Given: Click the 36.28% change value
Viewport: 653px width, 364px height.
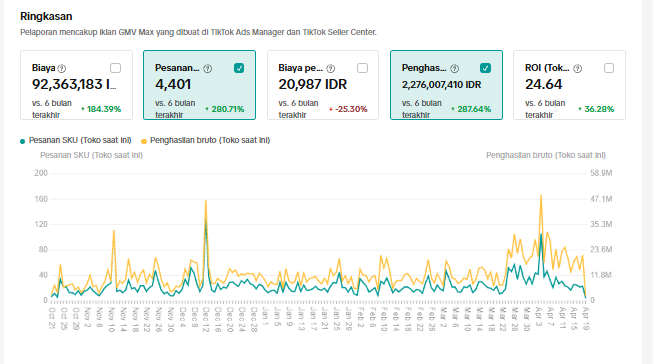Looking at the screenshot, I should (x=599, y=109).
